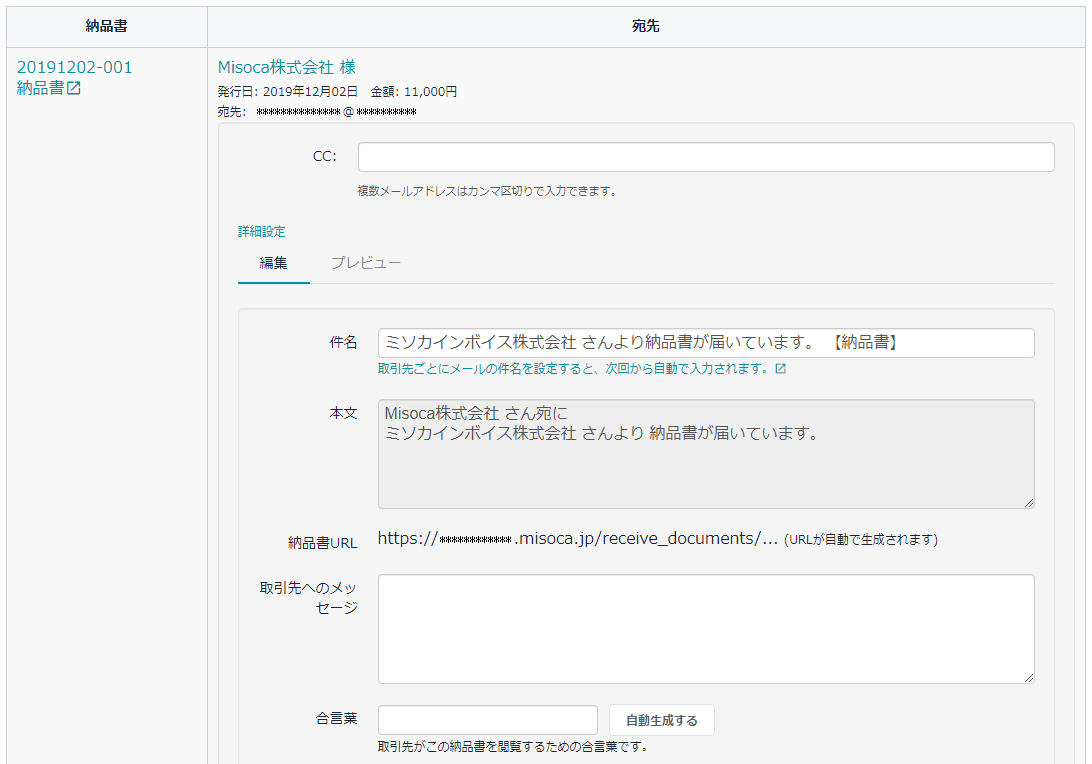Image resolution: width=1092 pixels, height=764 pixels.
Task: Select the 編集 tab
Action: click(274, 263)
